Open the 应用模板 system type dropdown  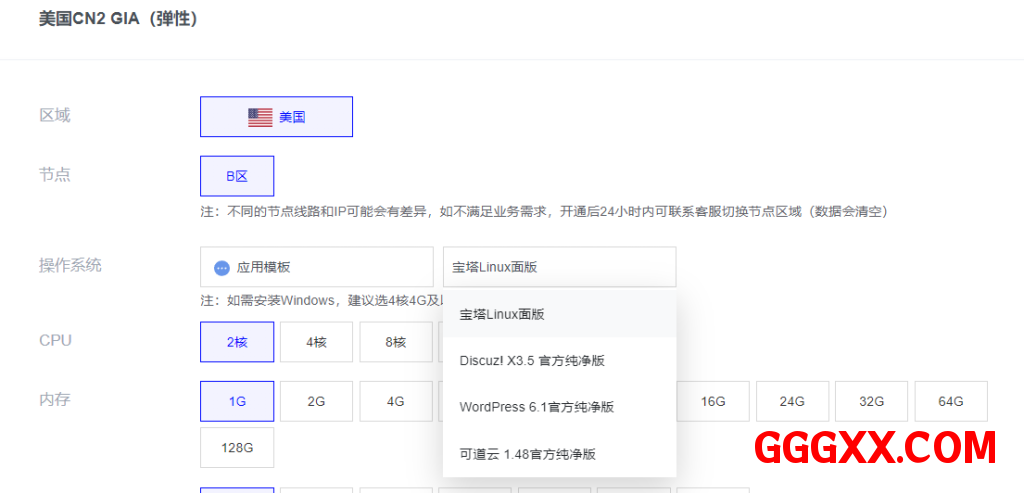coord(316,268)
